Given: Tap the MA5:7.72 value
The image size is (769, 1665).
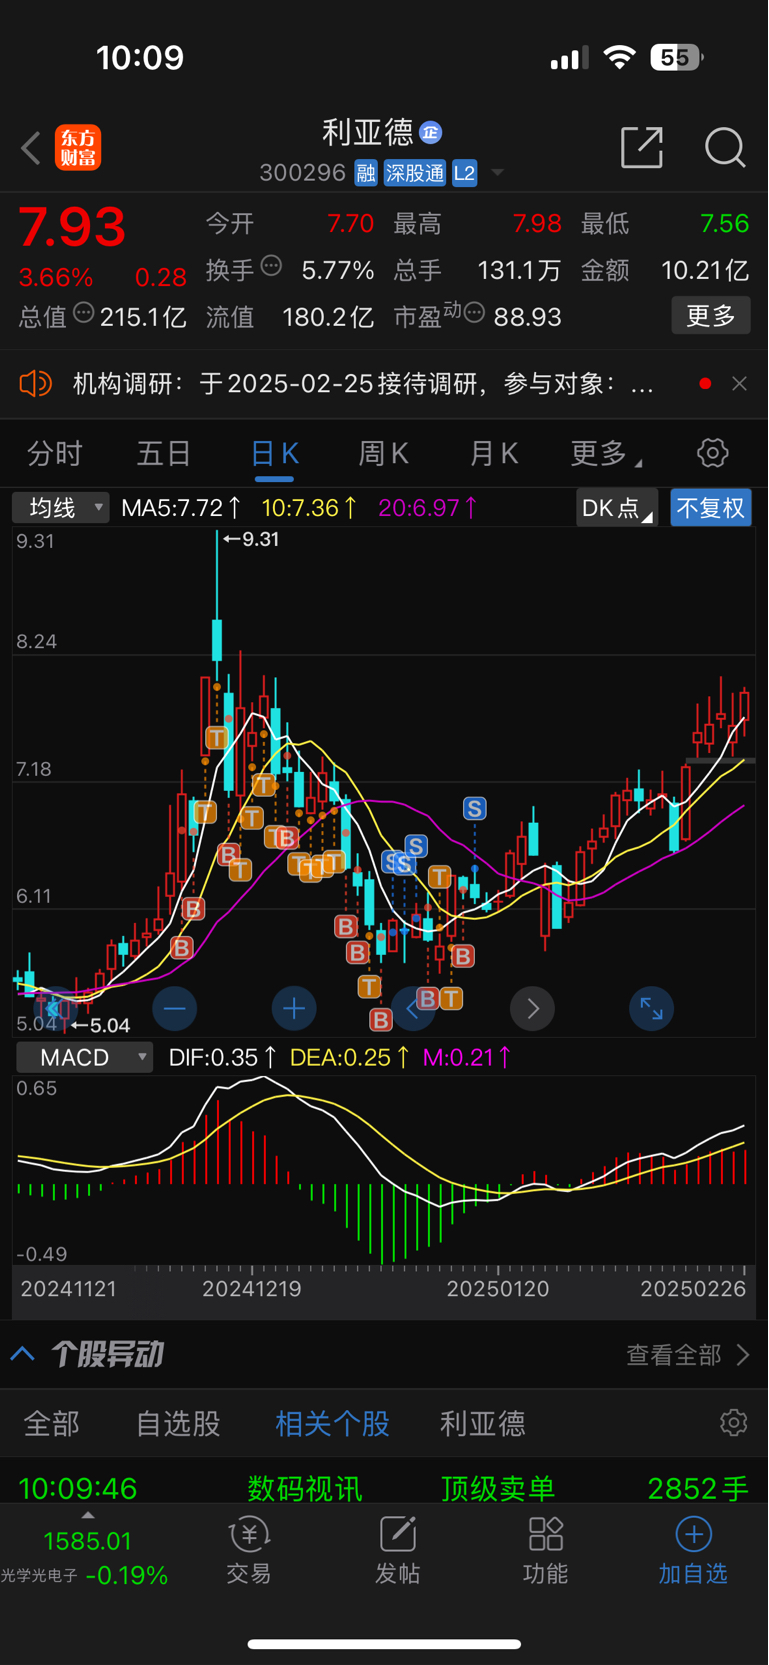Looking at the screenshot, I should click(x=181, y=508).
